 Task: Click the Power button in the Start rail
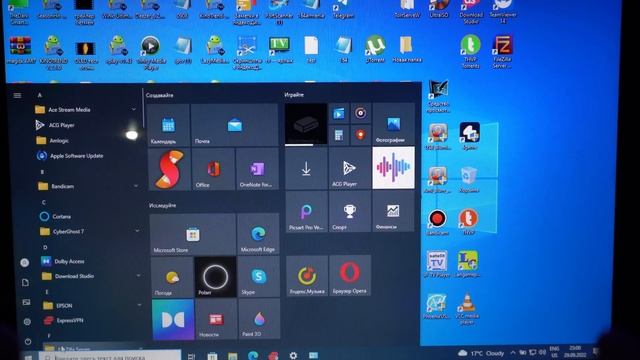(x=28, y=341)
